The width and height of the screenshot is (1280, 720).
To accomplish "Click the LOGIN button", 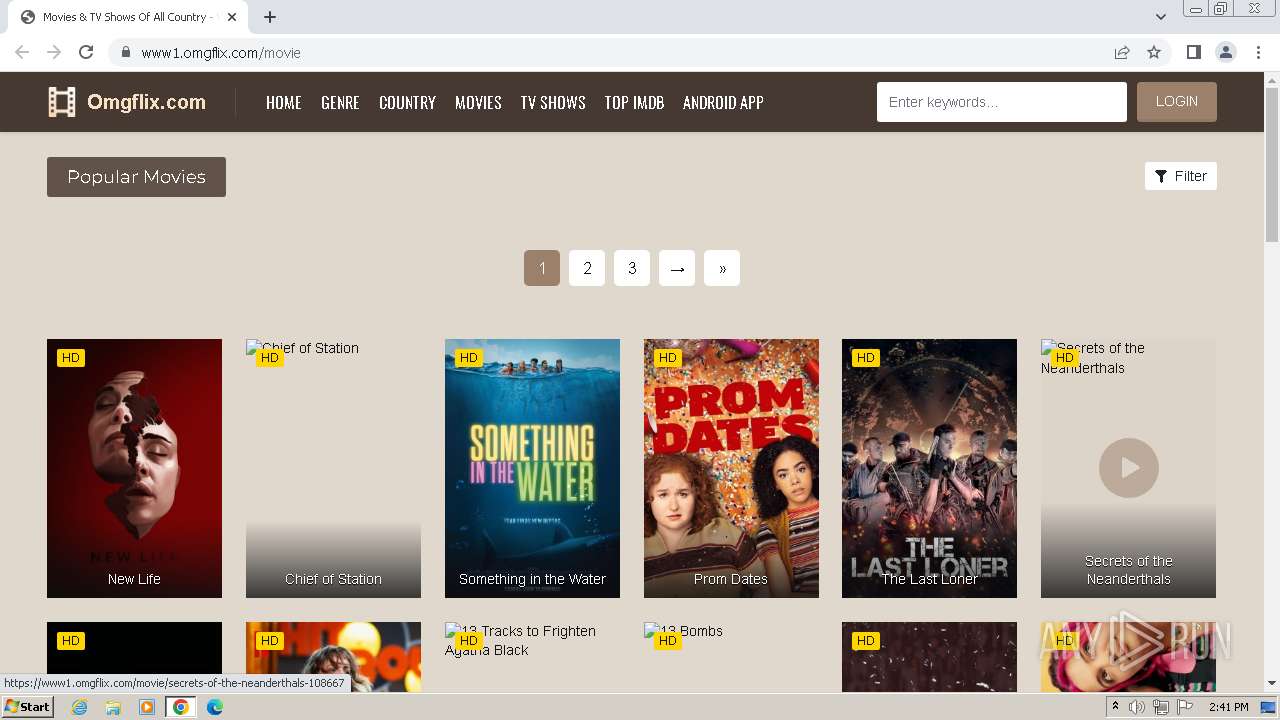I will 1177,102.
